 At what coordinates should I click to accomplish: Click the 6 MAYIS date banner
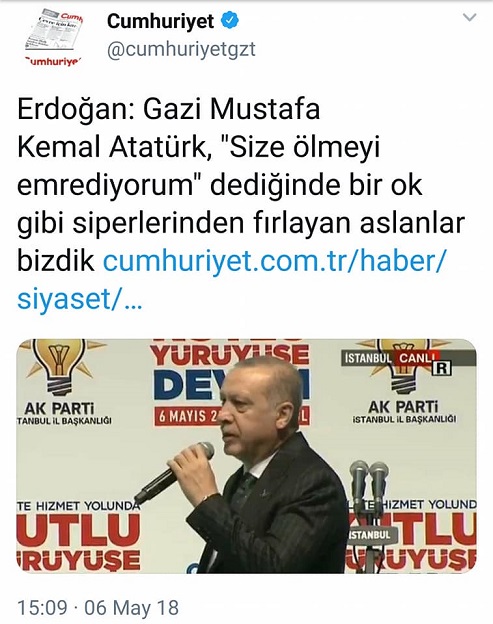(x=187, y=416)
